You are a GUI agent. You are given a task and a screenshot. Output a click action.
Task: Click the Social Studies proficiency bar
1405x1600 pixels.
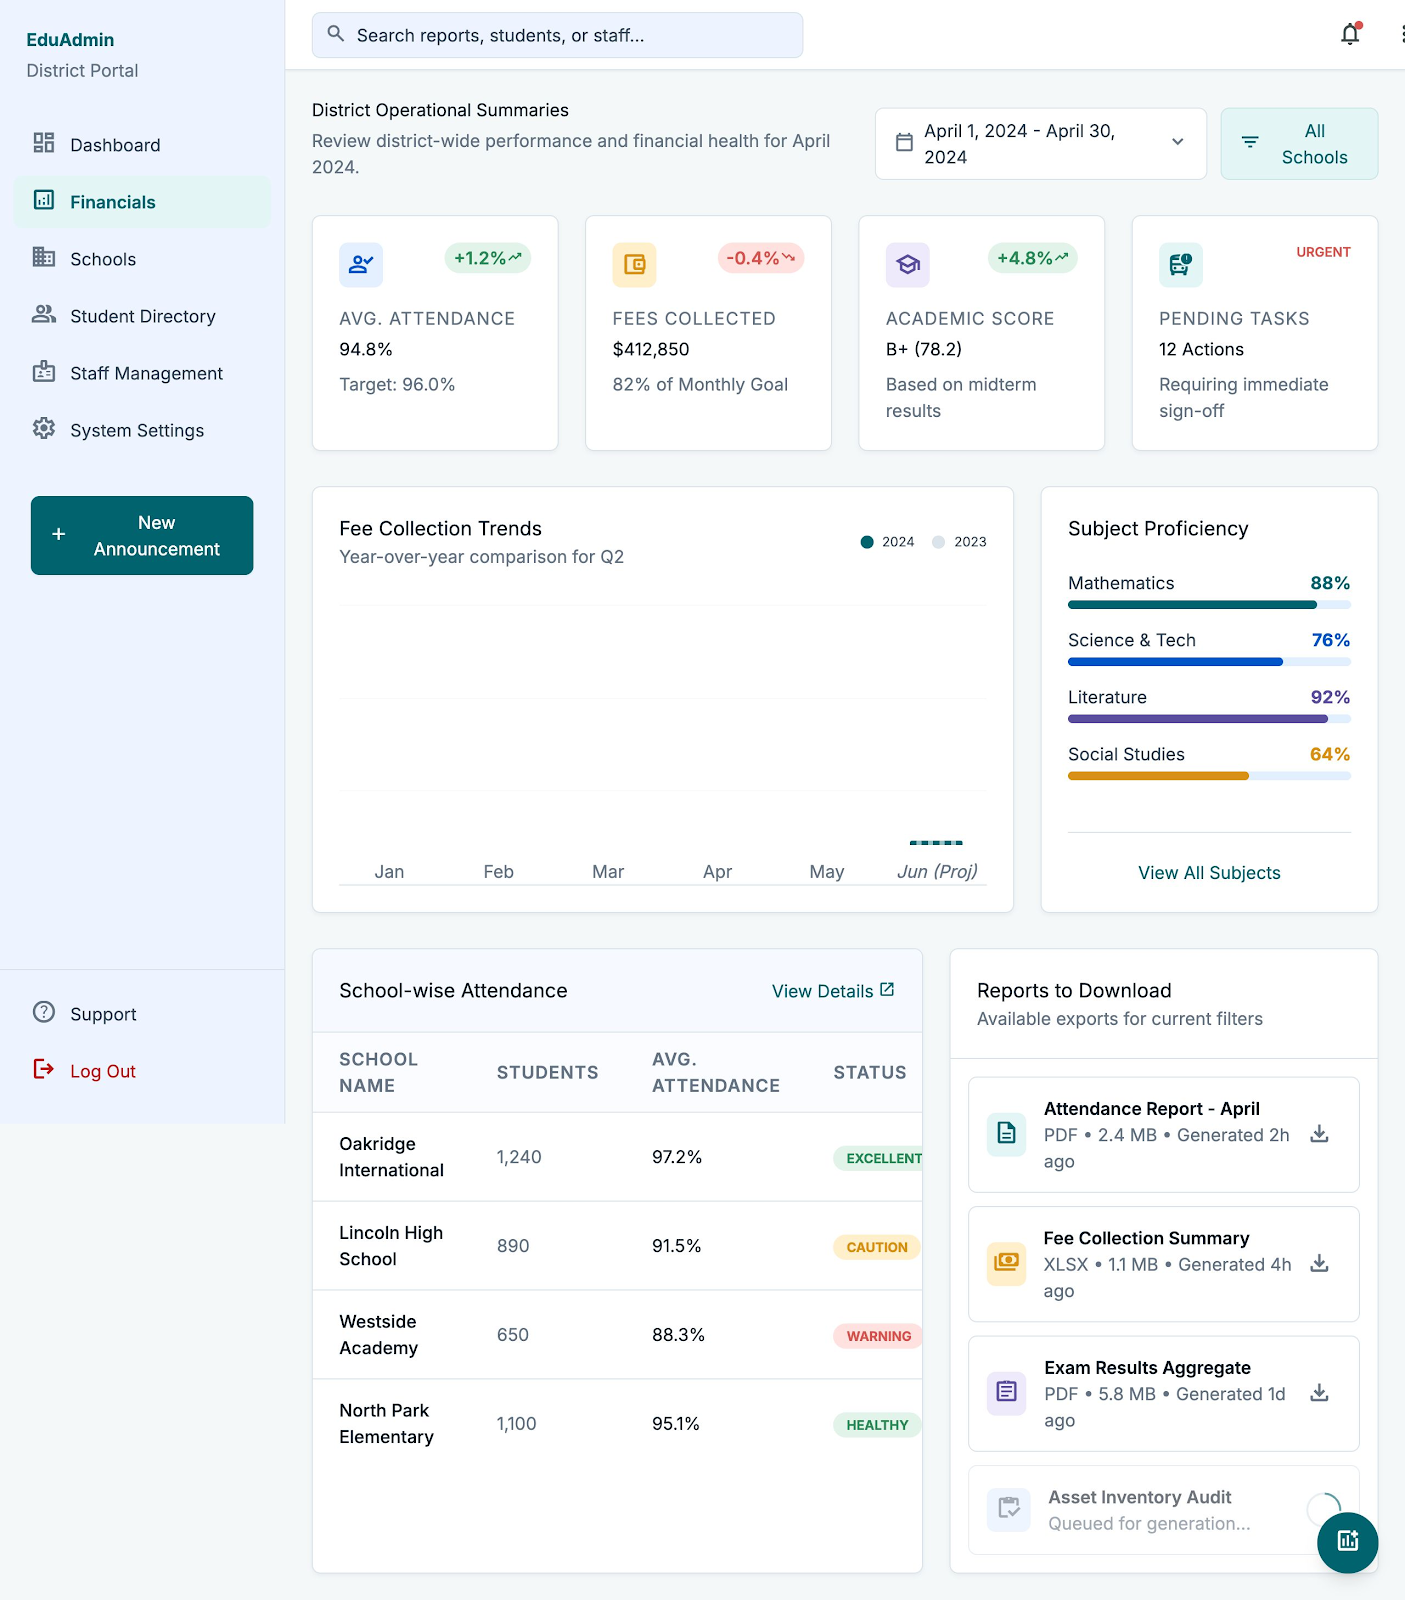(1209, 776)
